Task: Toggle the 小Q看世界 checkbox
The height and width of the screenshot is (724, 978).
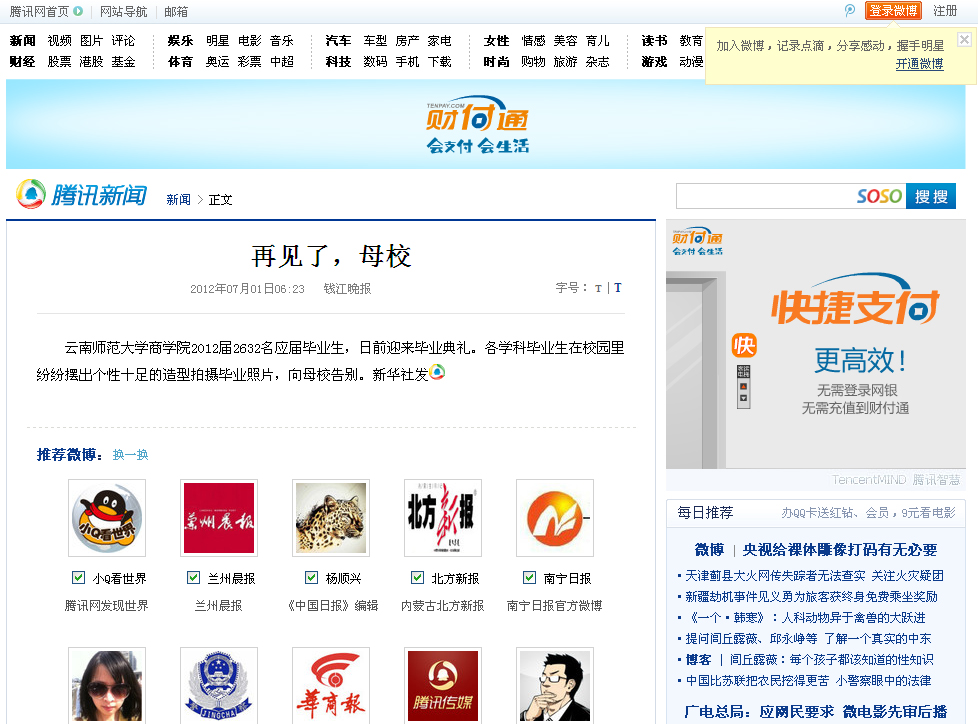Action: (79, 577)
